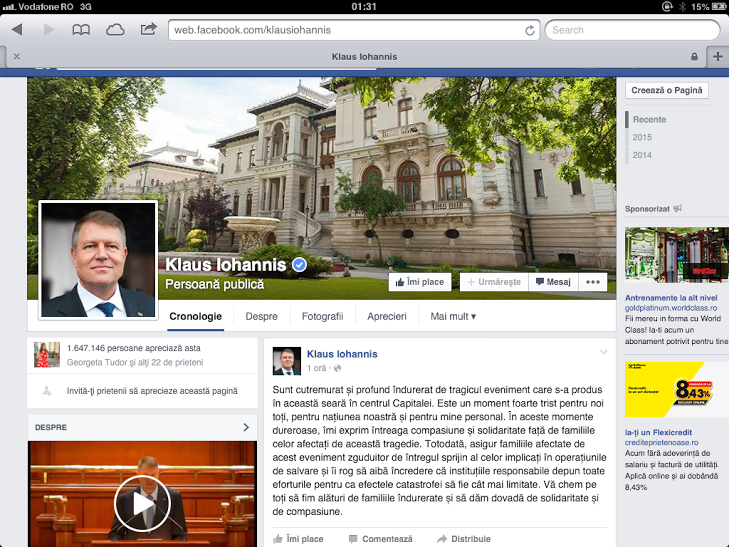
Task: Jump to 2015 in timeline navigator
Action: point(642,137)
